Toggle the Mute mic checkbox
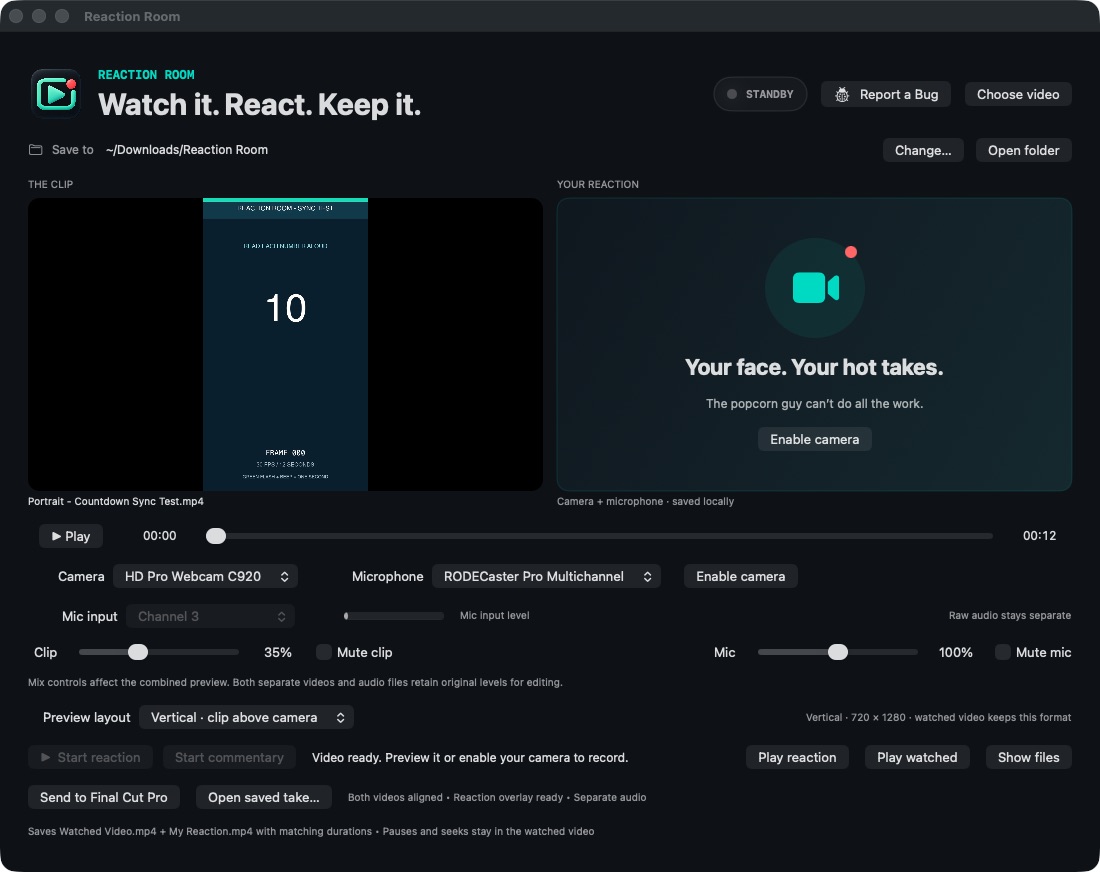 [1002, 652]
